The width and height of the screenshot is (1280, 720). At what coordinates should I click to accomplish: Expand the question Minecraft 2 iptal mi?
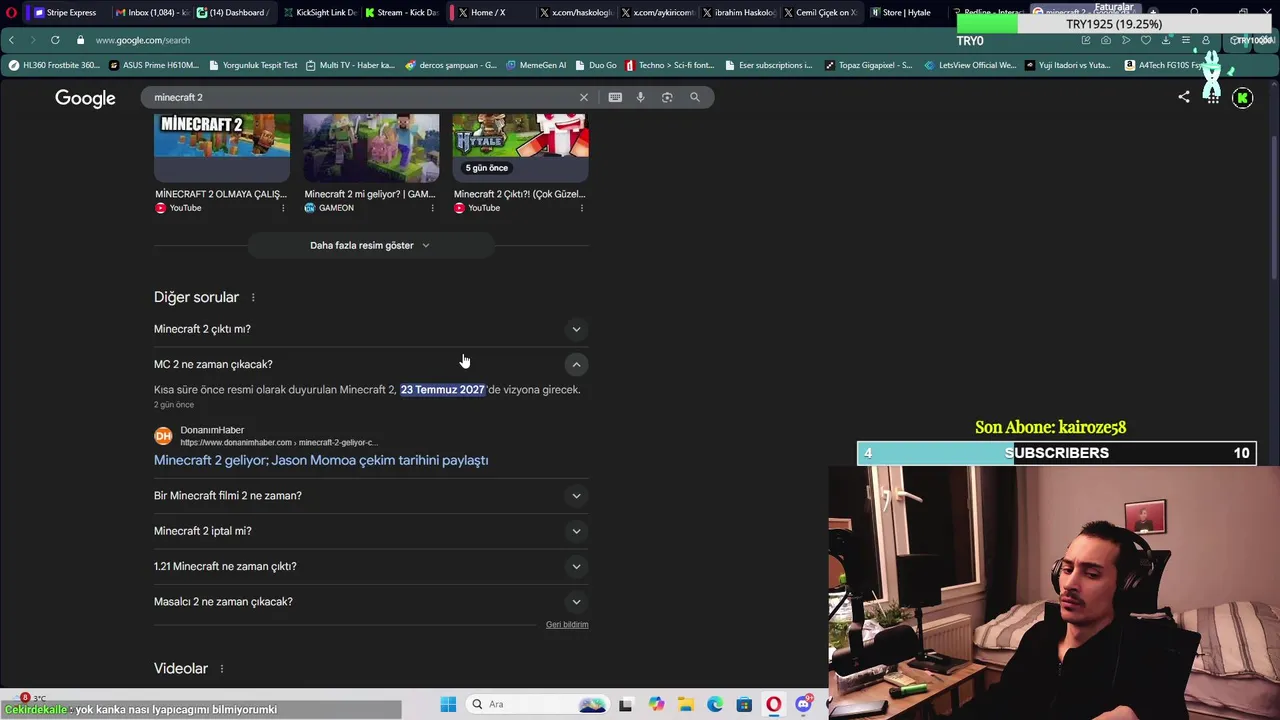371,531
